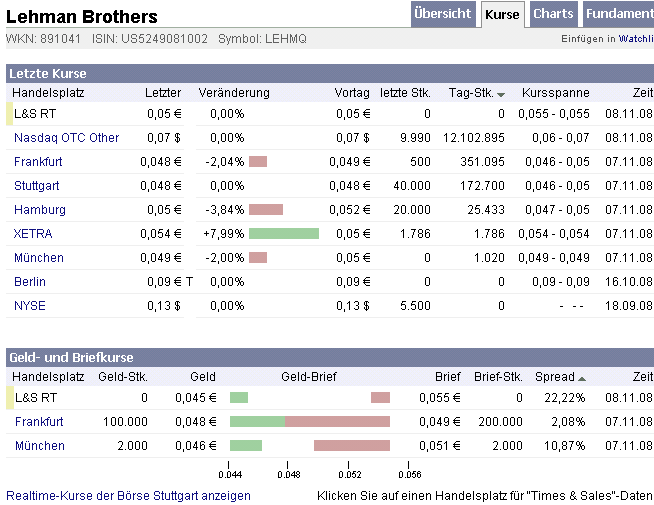The width and height of the screenshot is (654, 505).
Task: Click München in Geld- und Briefkurse table
Action: [39, 446]
